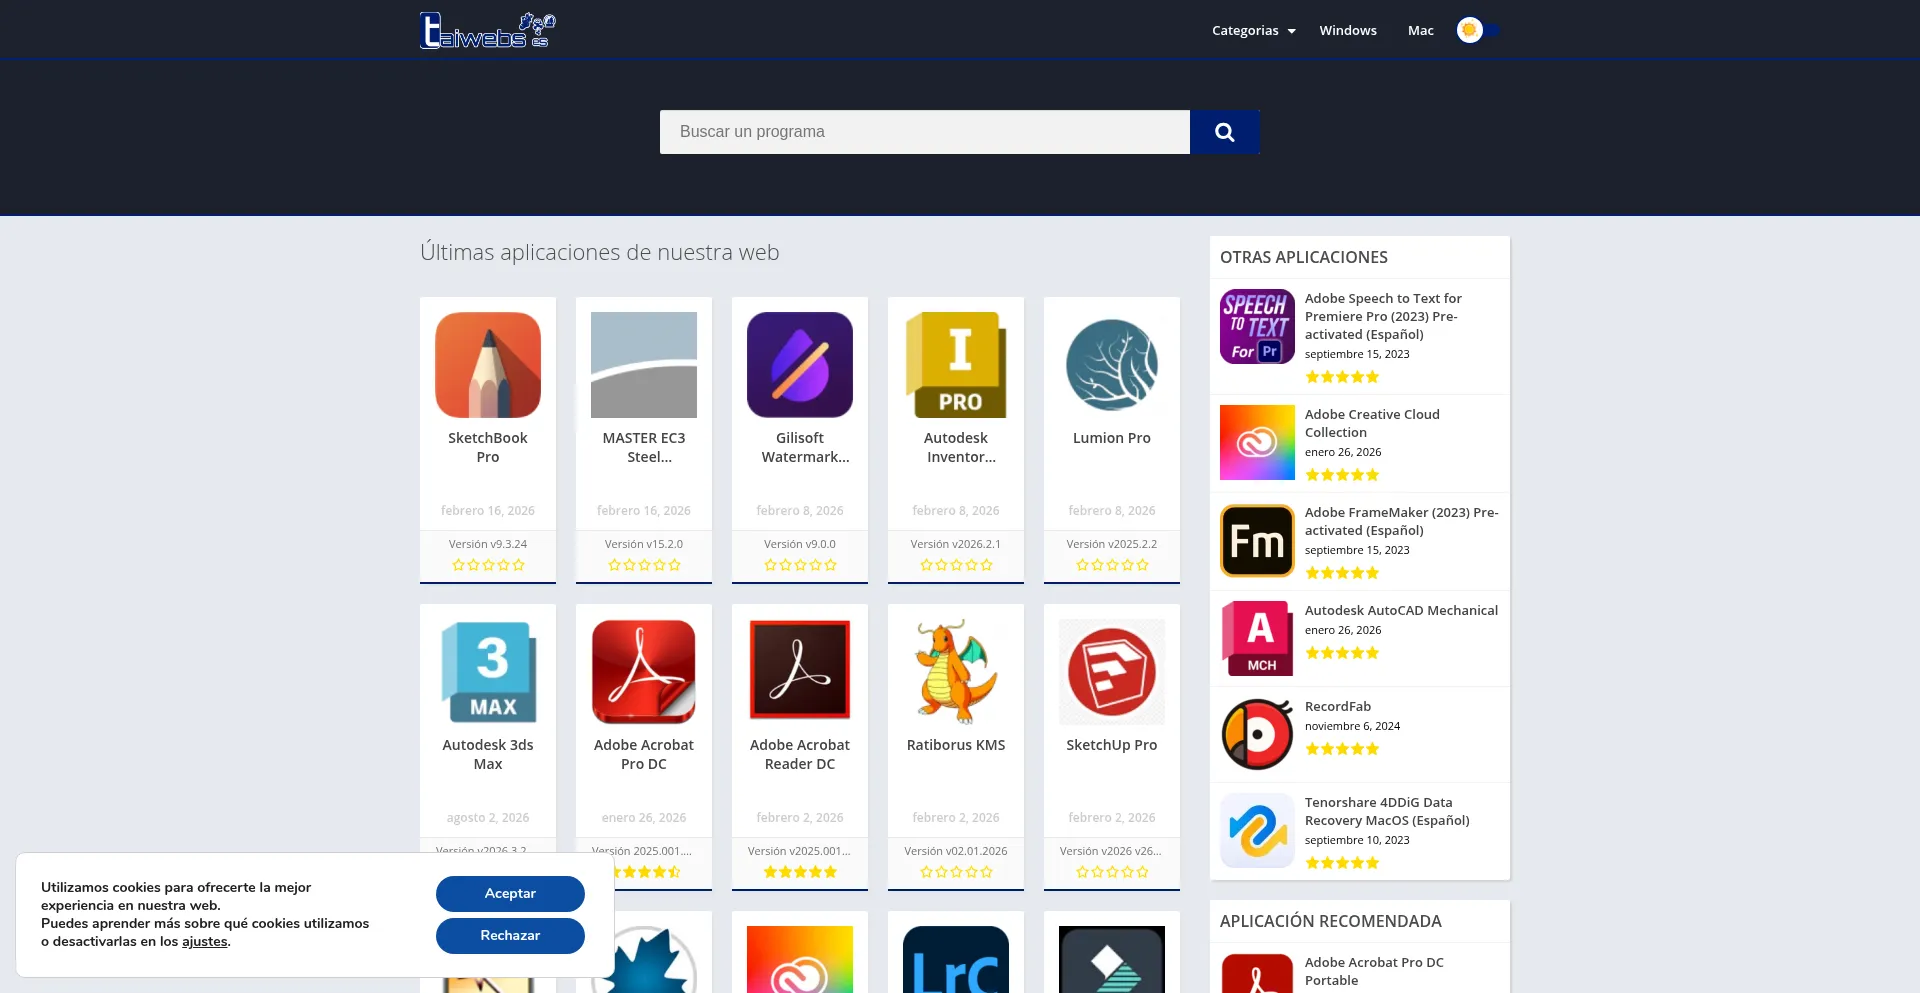Image resolution: width=1920 pixels, height=993 pixels.
Task: Click the star rating under RecordFab
Action: [1342, 749]
